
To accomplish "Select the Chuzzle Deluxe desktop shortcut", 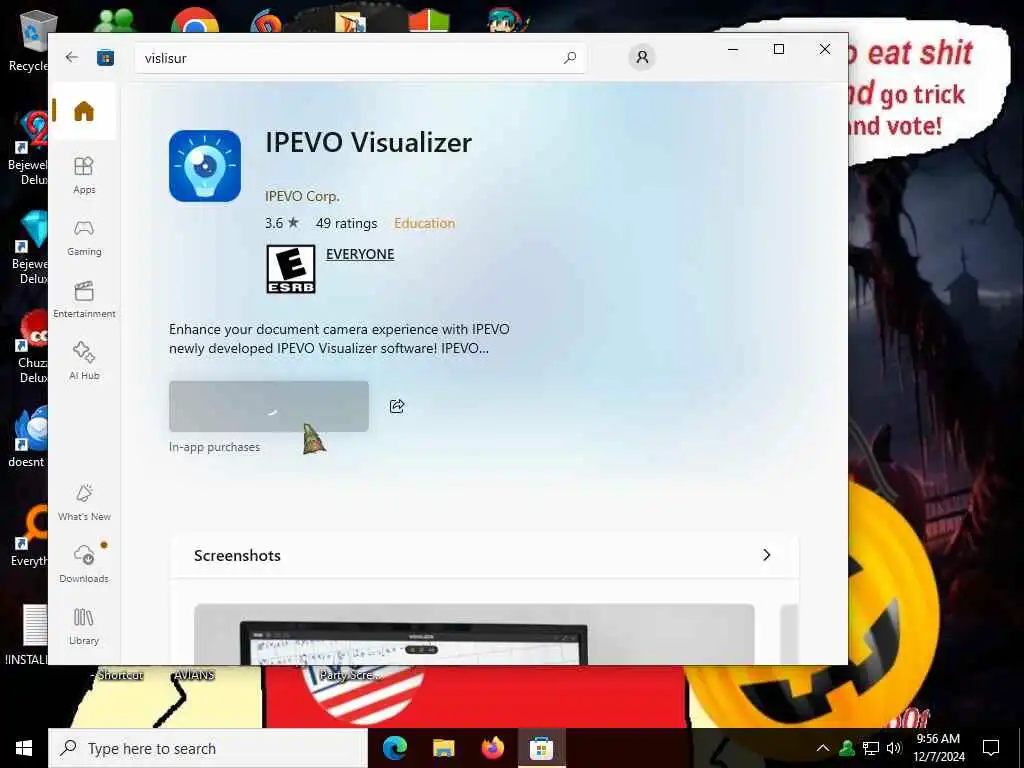I will (27, 346).
